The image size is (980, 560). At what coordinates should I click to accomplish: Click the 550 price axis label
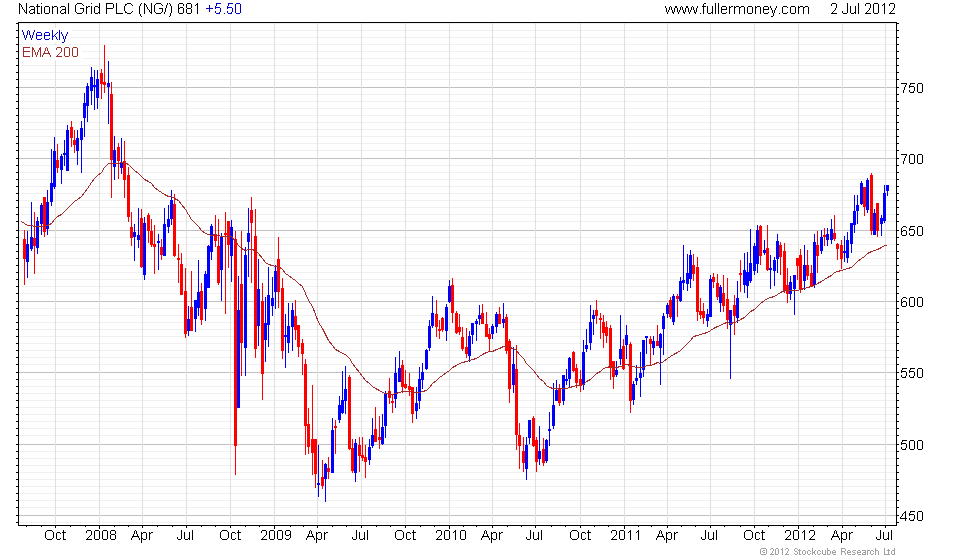(912, 374)
